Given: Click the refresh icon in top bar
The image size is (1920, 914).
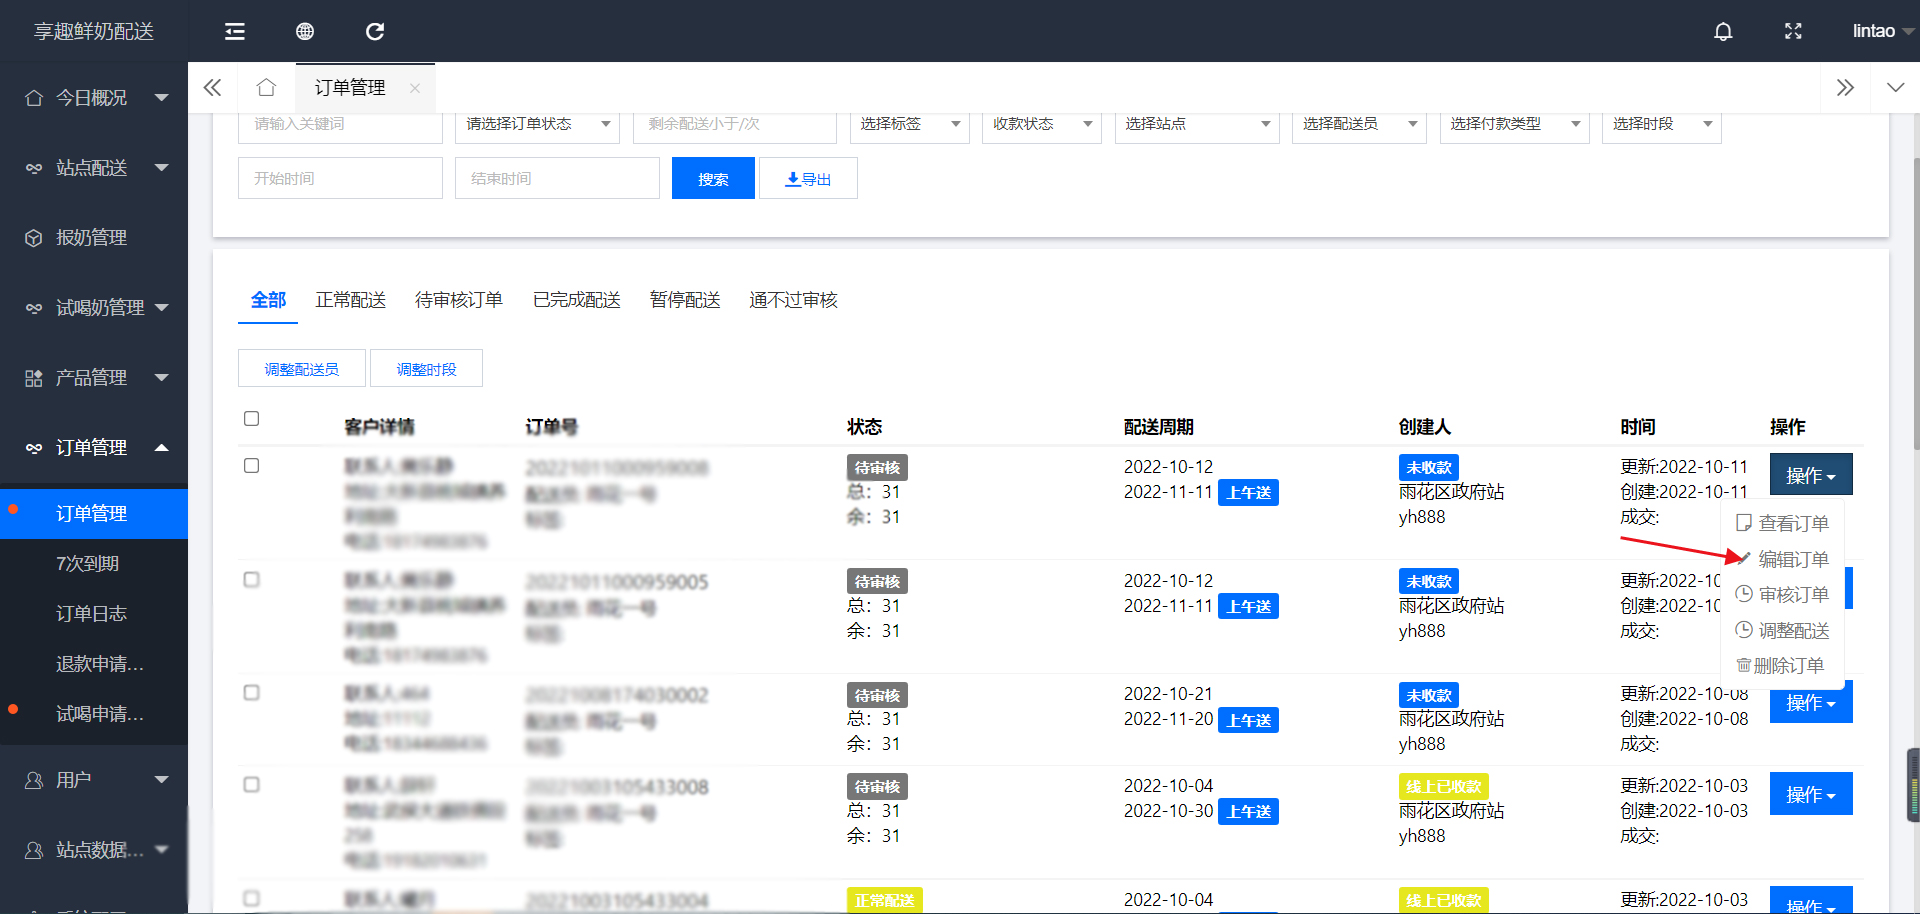Looking at the screenshot, I should [x=375, y=32].
